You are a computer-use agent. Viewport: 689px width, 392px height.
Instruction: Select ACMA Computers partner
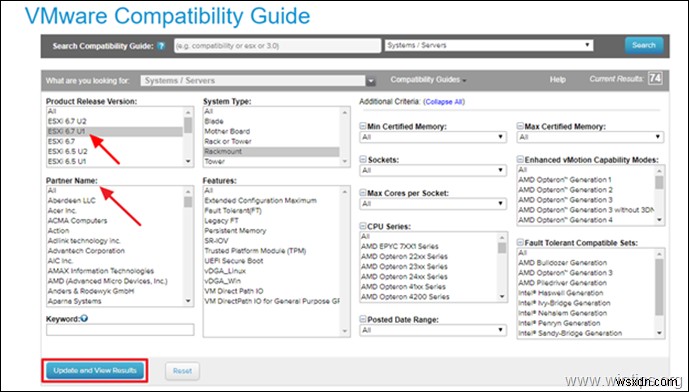pyautogui.click(x=114, y=221)
